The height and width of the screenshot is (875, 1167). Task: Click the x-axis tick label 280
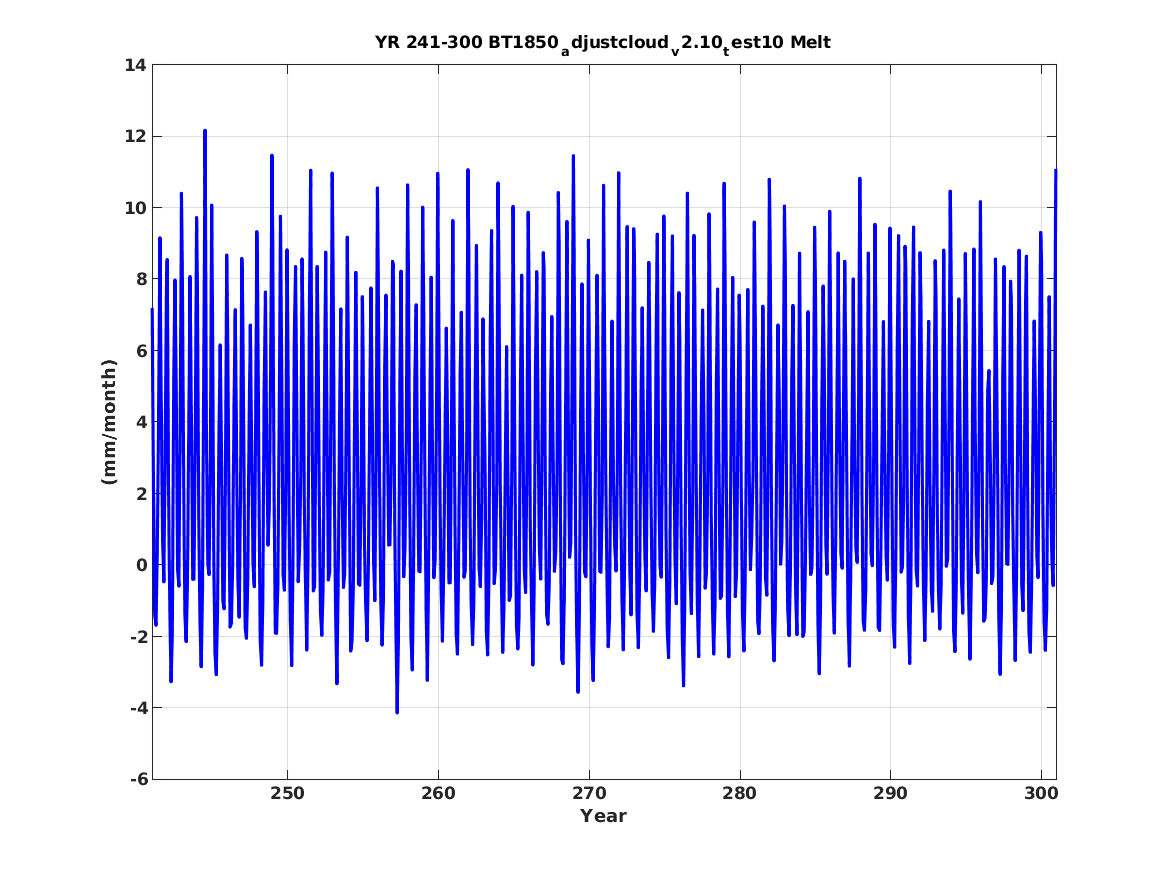[x=740, y=794]
